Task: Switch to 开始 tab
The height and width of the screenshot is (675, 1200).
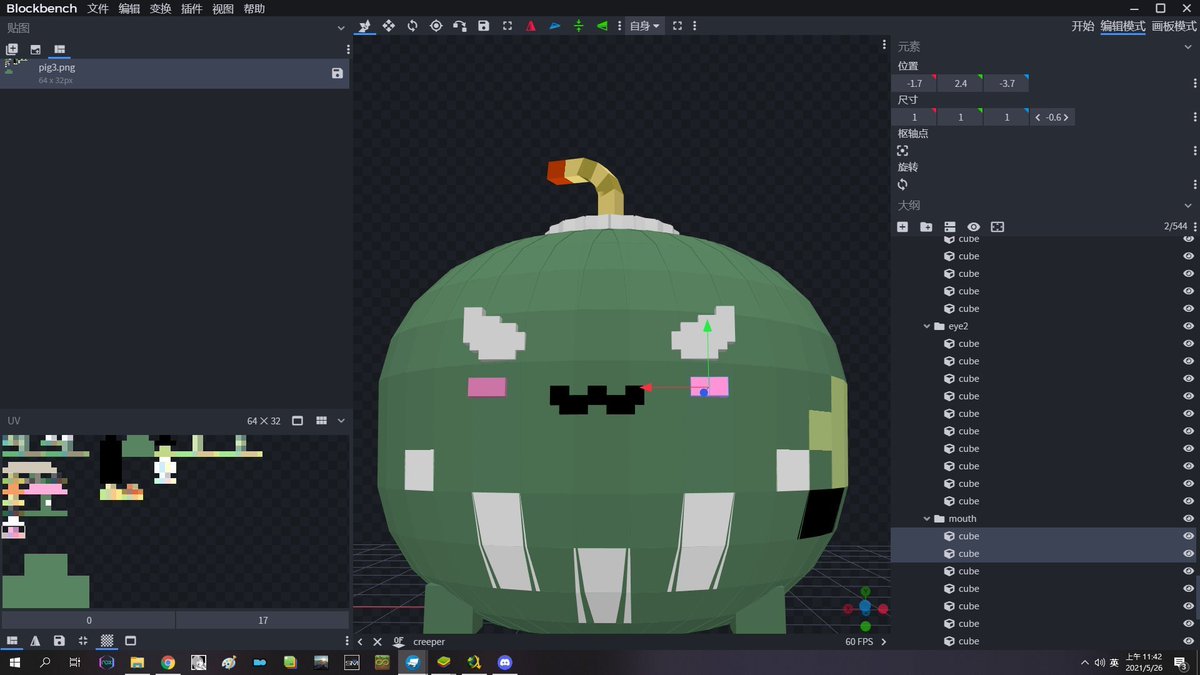Action: [1083, 26]
